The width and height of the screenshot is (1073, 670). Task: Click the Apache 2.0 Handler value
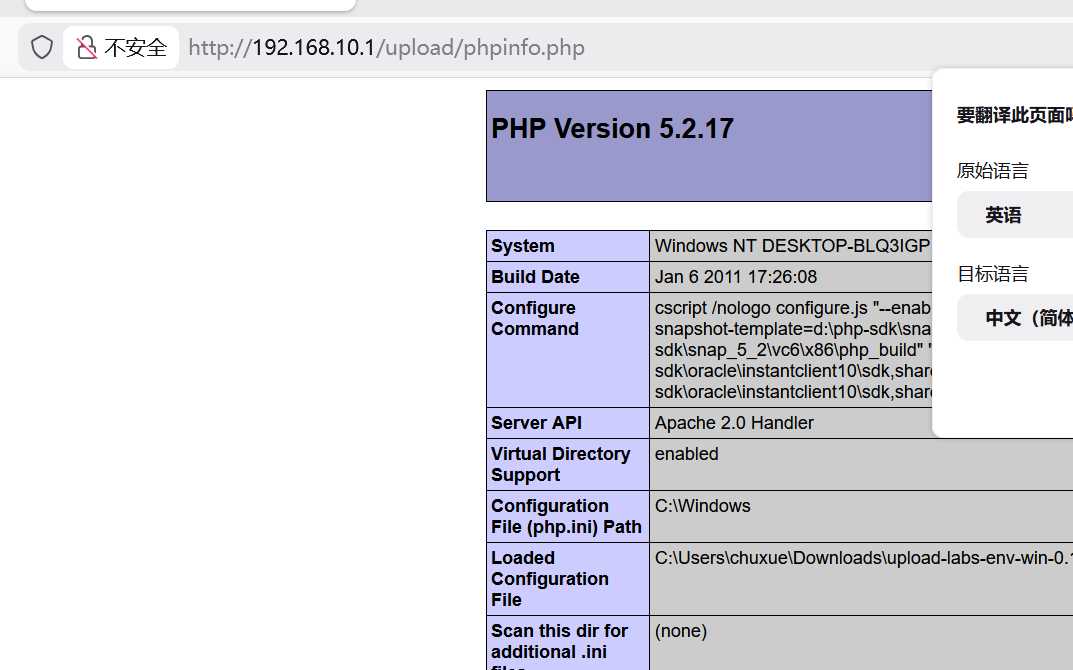pyautogui.click(x=734, y=423)
